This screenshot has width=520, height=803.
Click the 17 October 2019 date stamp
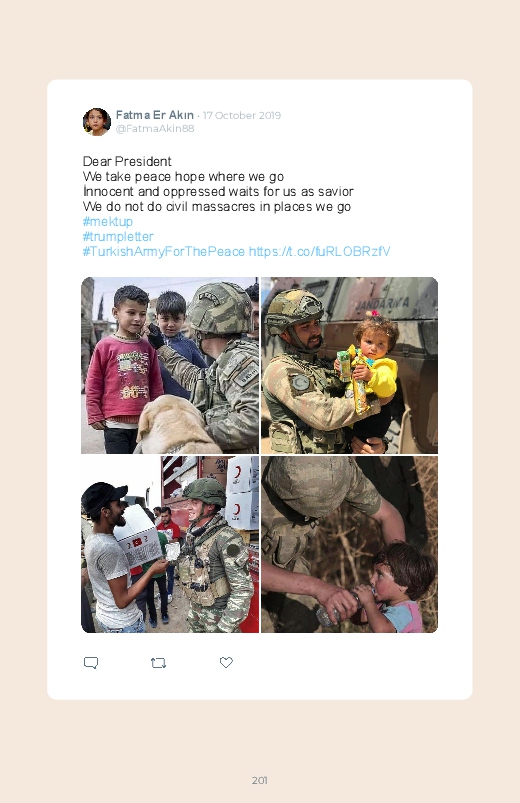point(242,115)
